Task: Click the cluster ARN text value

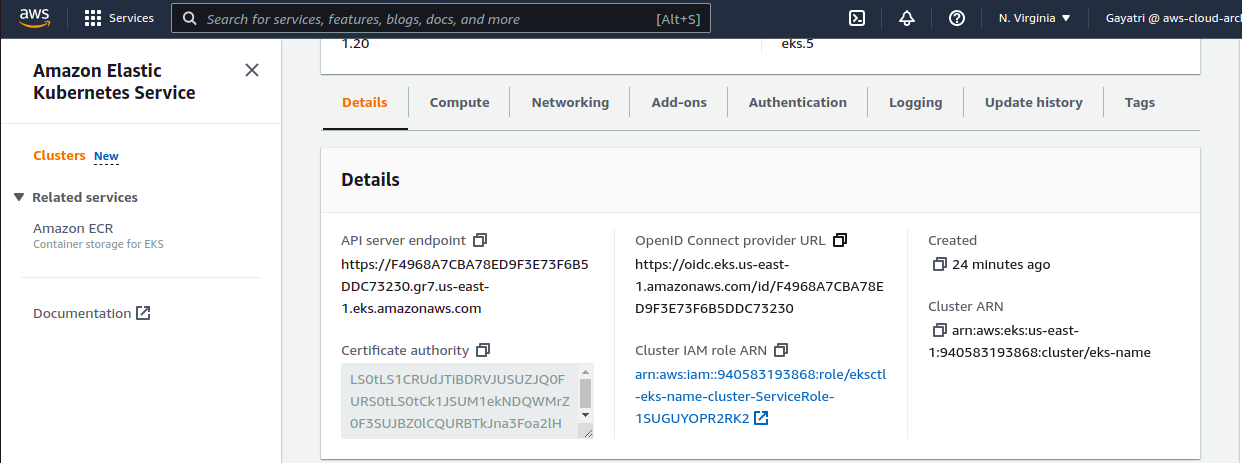Action: click(x=1040, y=341)
